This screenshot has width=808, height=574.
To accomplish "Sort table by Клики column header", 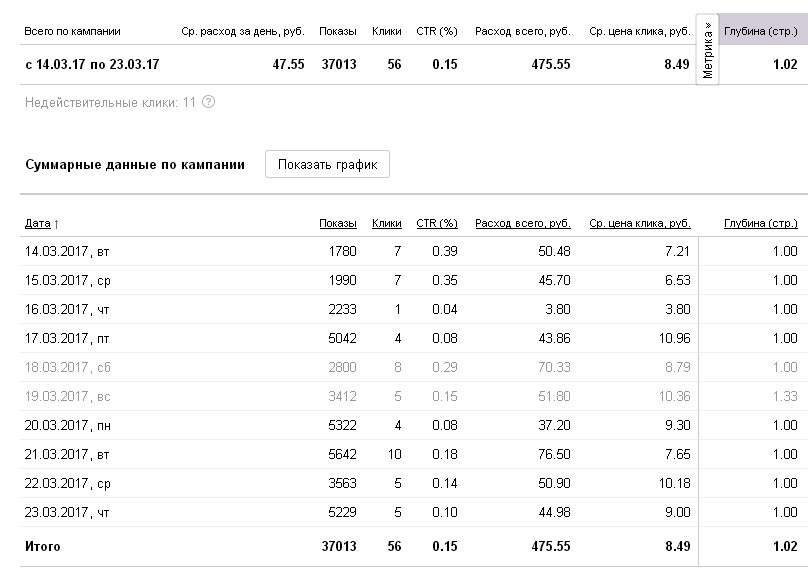I will click(x=386, y=223).
